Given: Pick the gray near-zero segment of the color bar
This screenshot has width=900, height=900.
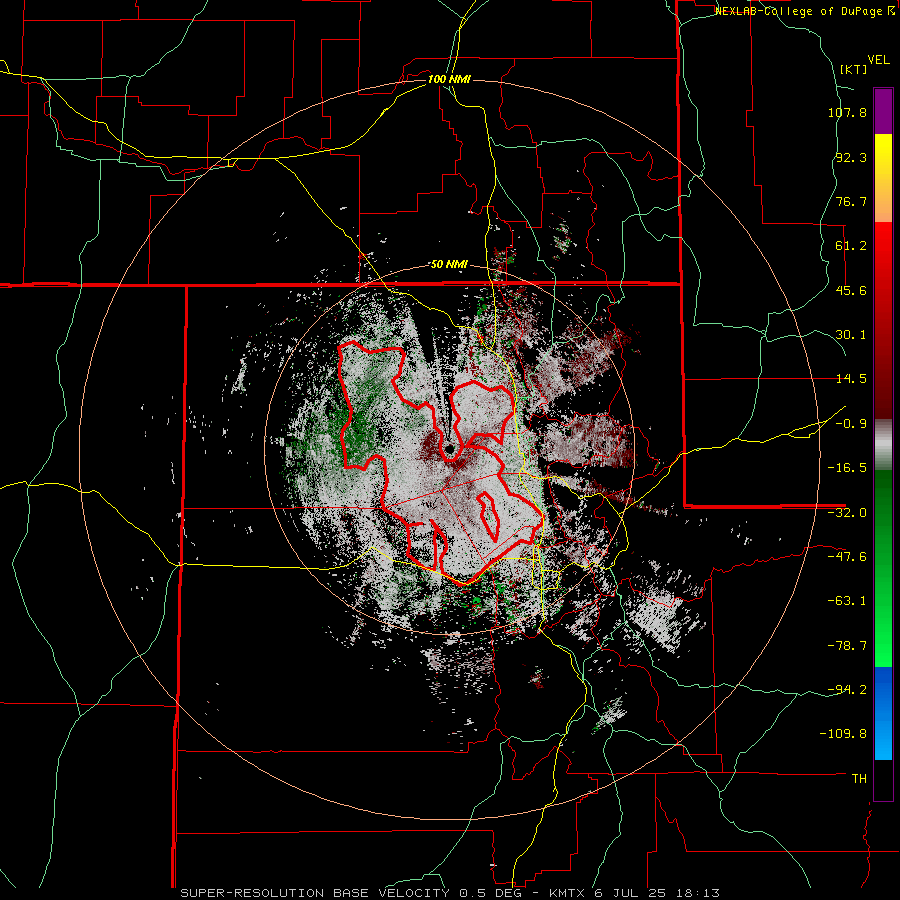Looking at the screenshot, I should [x=883, y=444].
